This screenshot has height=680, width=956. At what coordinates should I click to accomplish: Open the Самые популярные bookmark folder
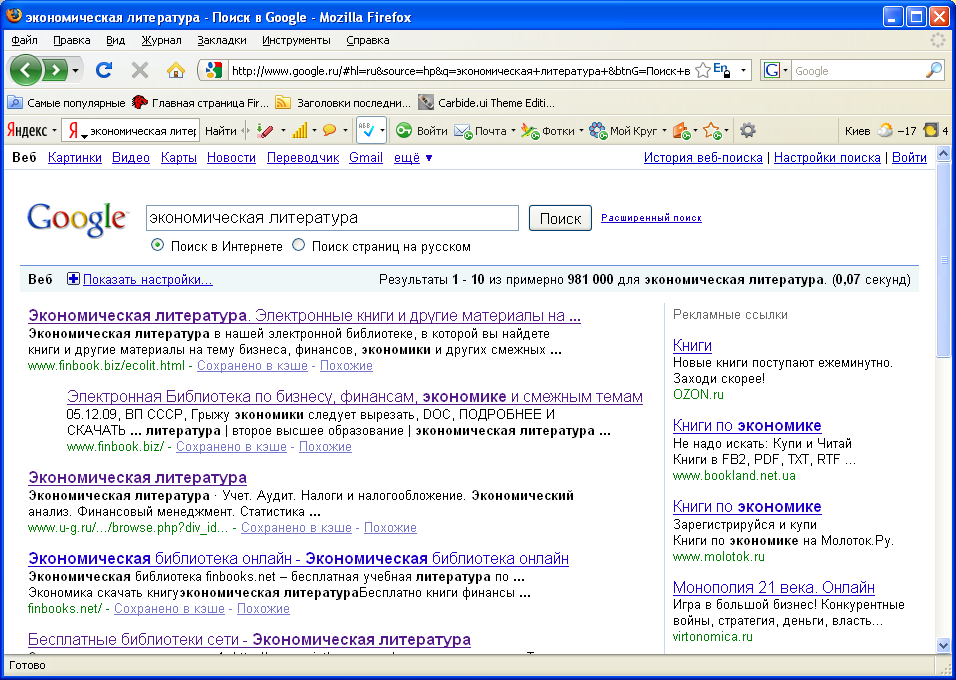[x=66, y=103]
